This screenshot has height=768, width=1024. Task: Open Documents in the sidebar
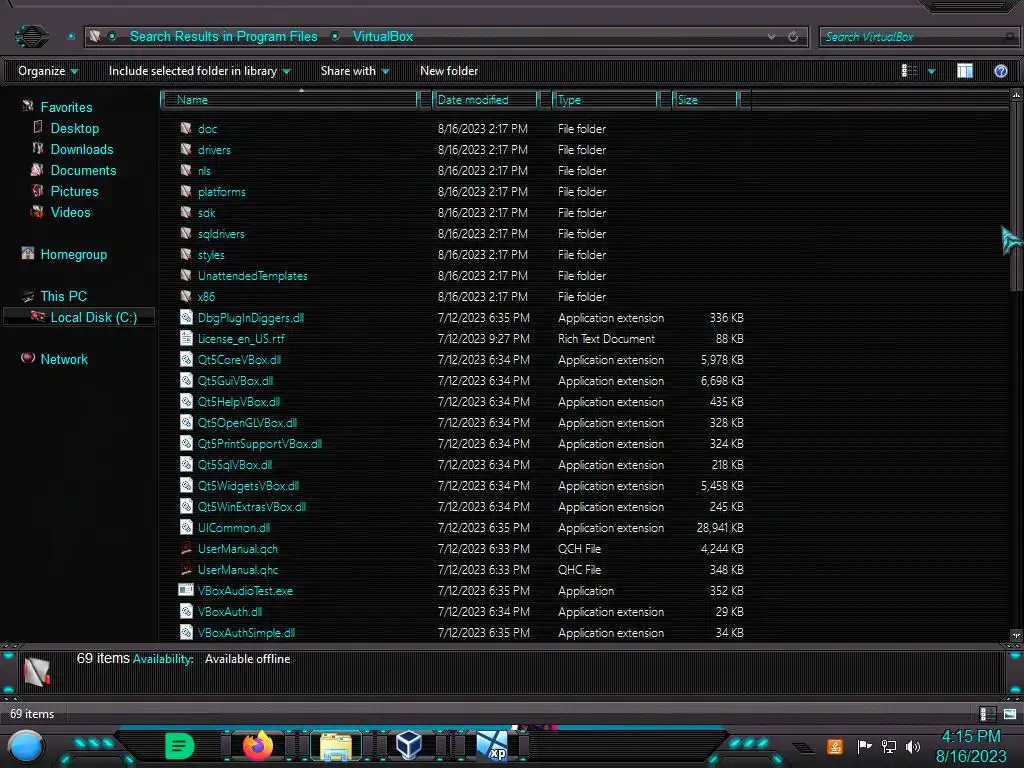(x=83, y=170)
